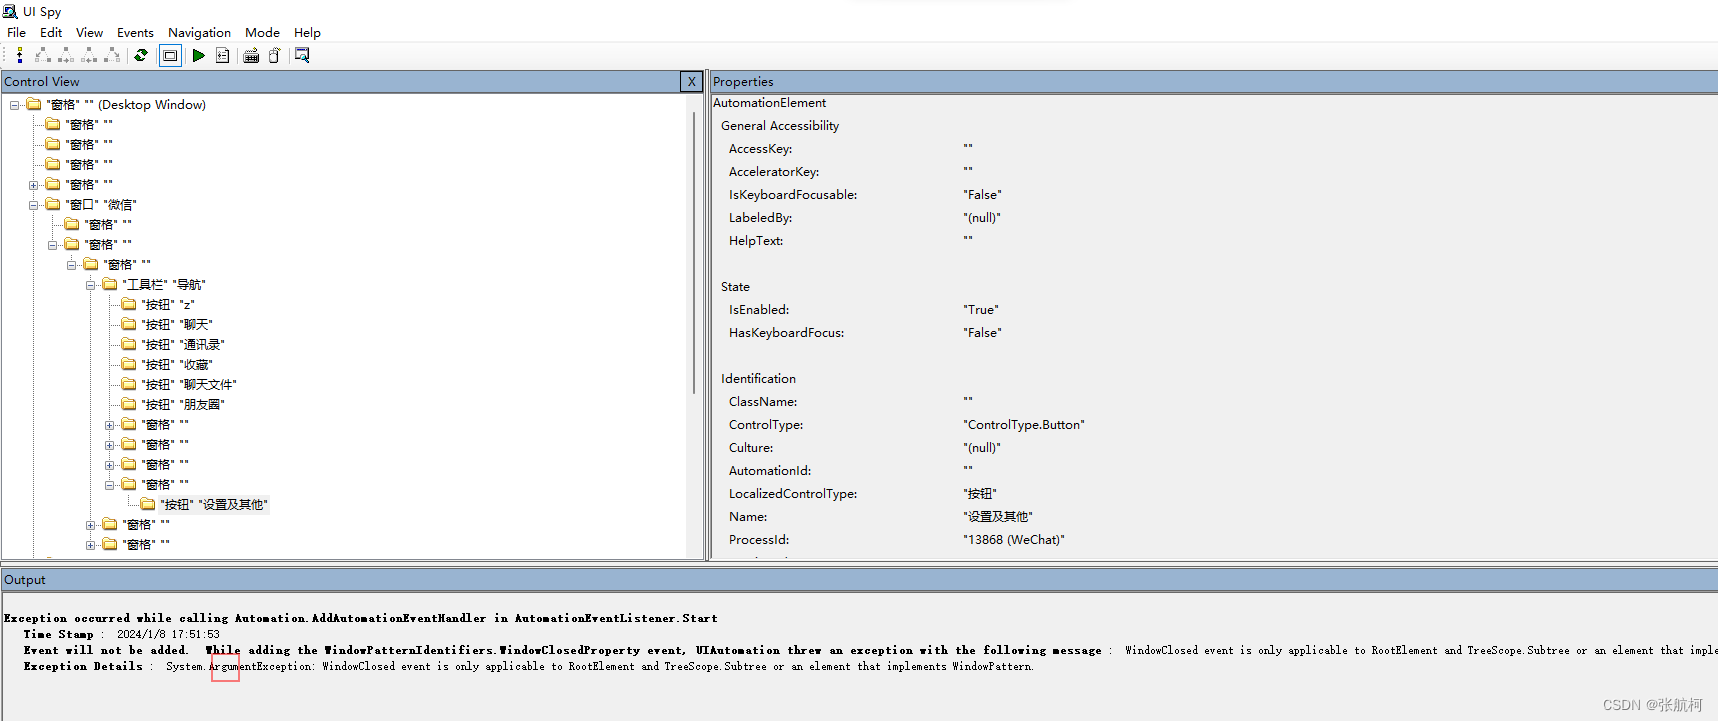1718x721 pixels.
Task: Open the Help menu
Action: (x=307, y=33)
